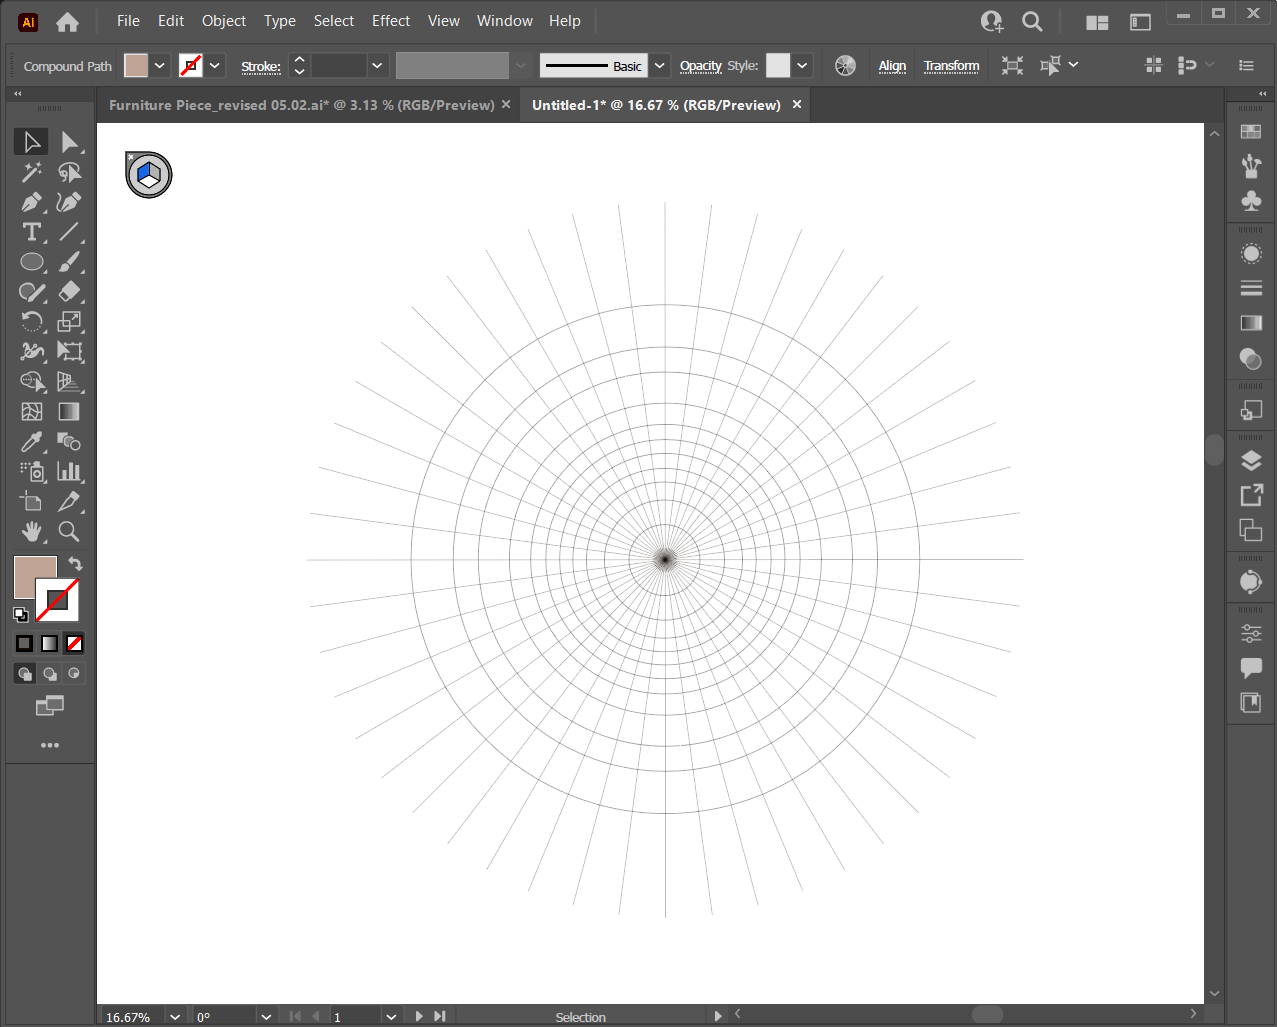Choose the Direct Selection tool
The height and width of the screenshot is (1027, 1277).
click(x=69, y=142)
